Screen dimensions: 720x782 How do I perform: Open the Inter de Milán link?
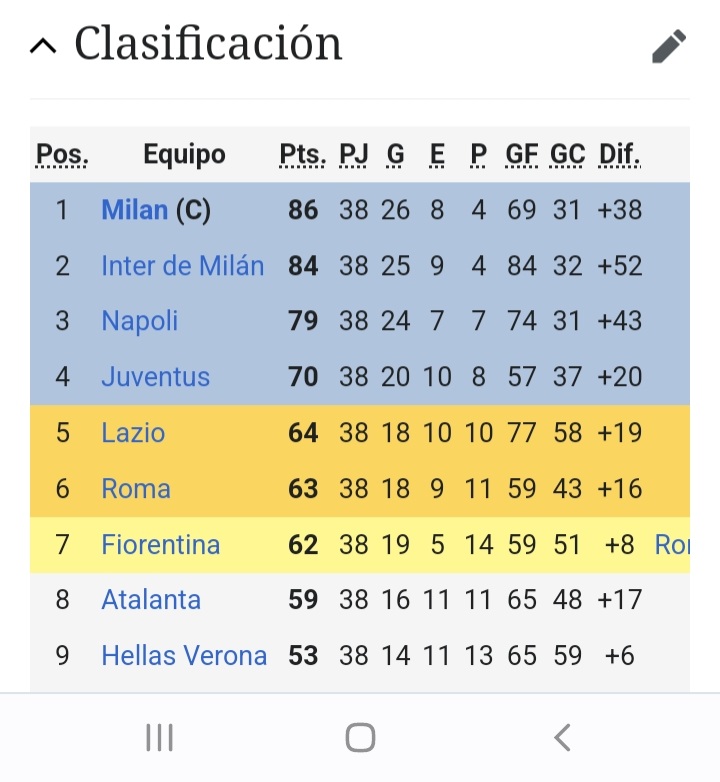click(182, 265)
